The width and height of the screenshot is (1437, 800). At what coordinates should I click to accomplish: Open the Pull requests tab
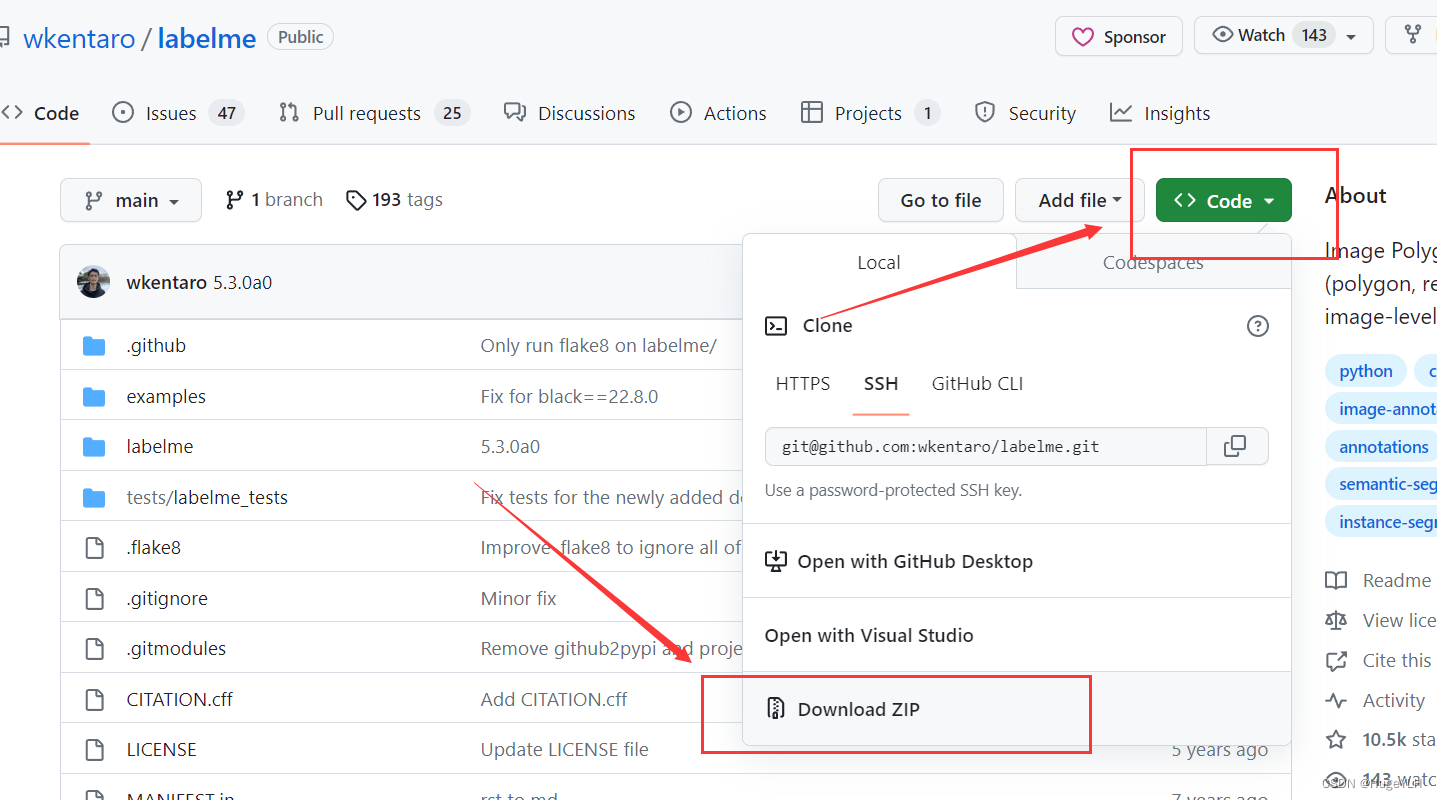[374, 113]
